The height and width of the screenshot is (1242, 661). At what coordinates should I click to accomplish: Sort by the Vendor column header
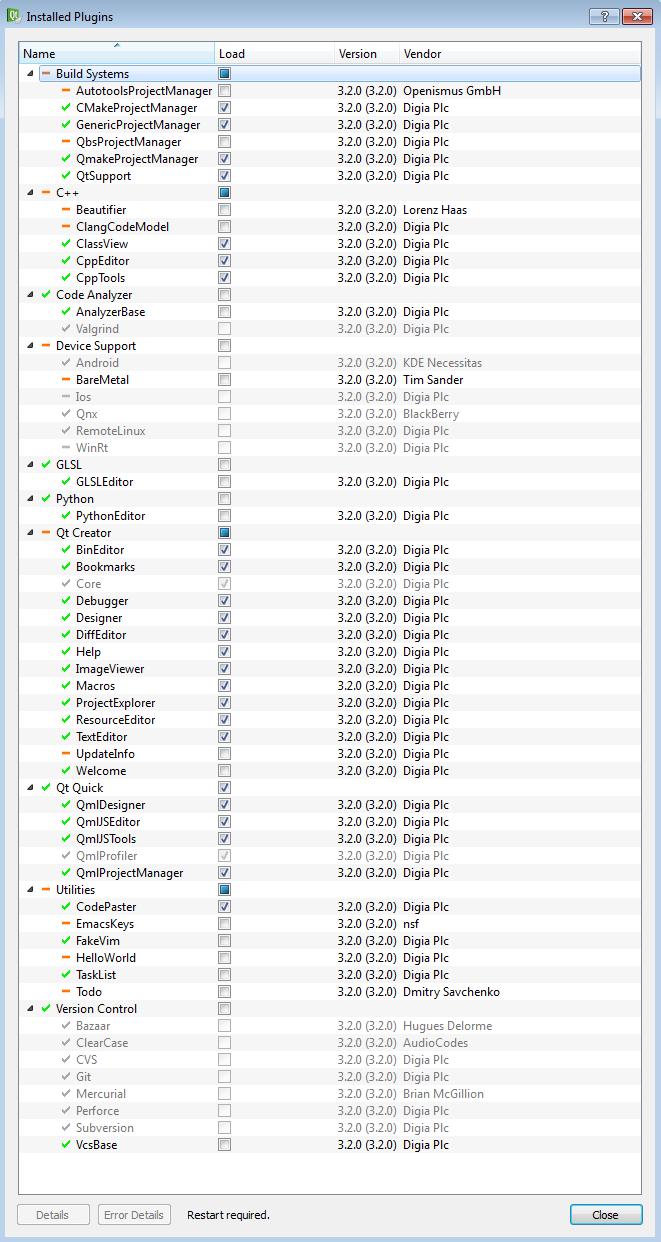click(x=520, y=54)
